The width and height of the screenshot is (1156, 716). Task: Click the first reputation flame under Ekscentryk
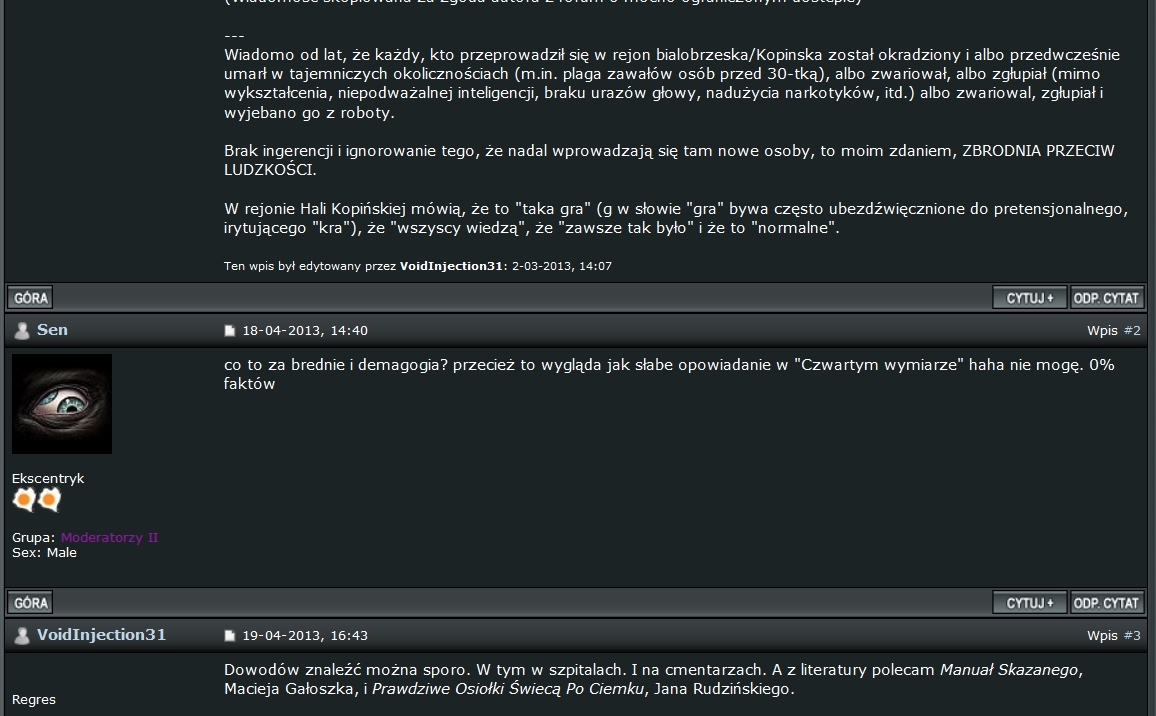[24, 500]
